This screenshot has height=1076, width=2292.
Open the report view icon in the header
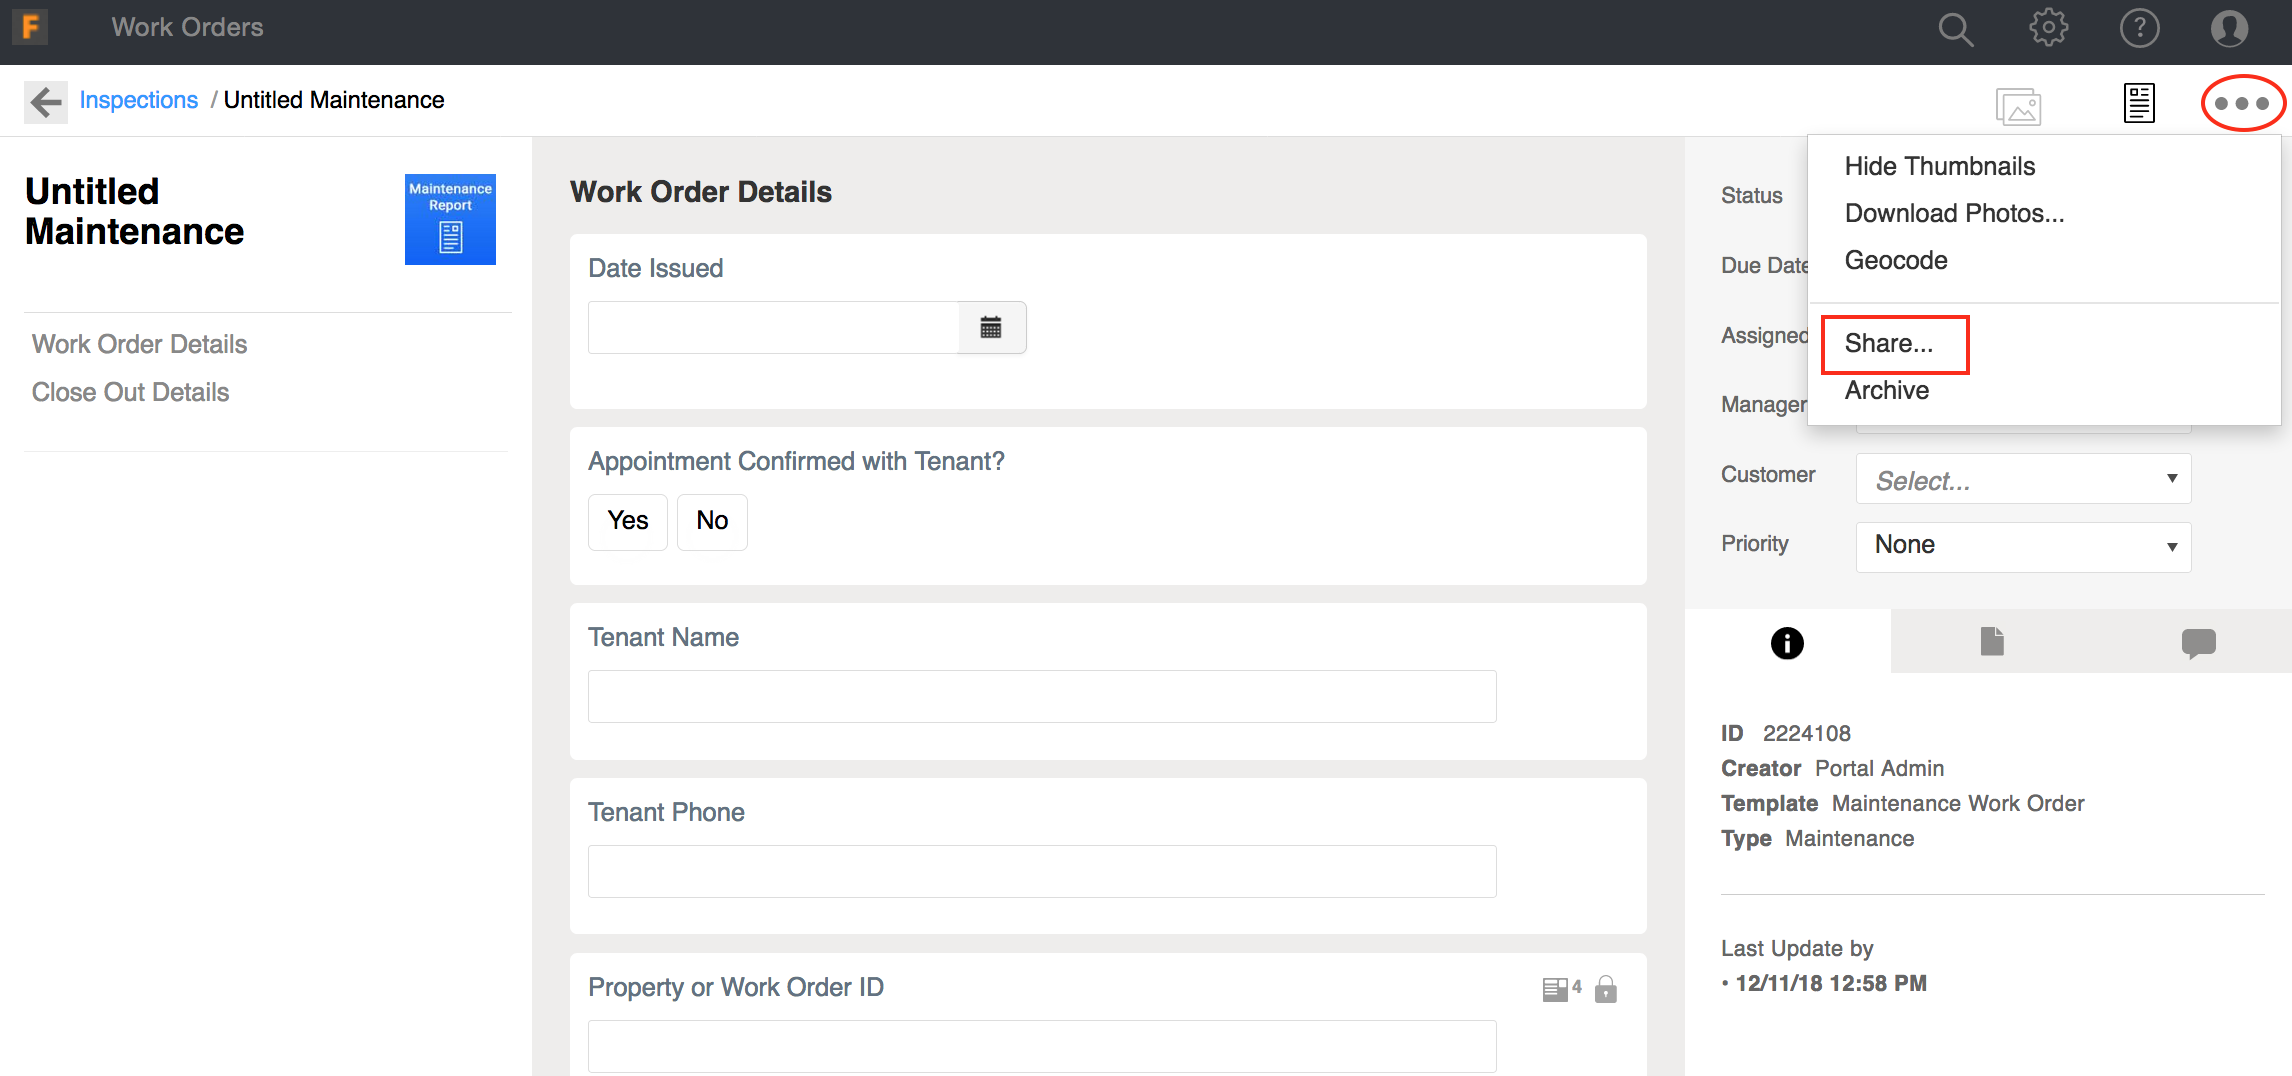click(x=2138, y=102)
